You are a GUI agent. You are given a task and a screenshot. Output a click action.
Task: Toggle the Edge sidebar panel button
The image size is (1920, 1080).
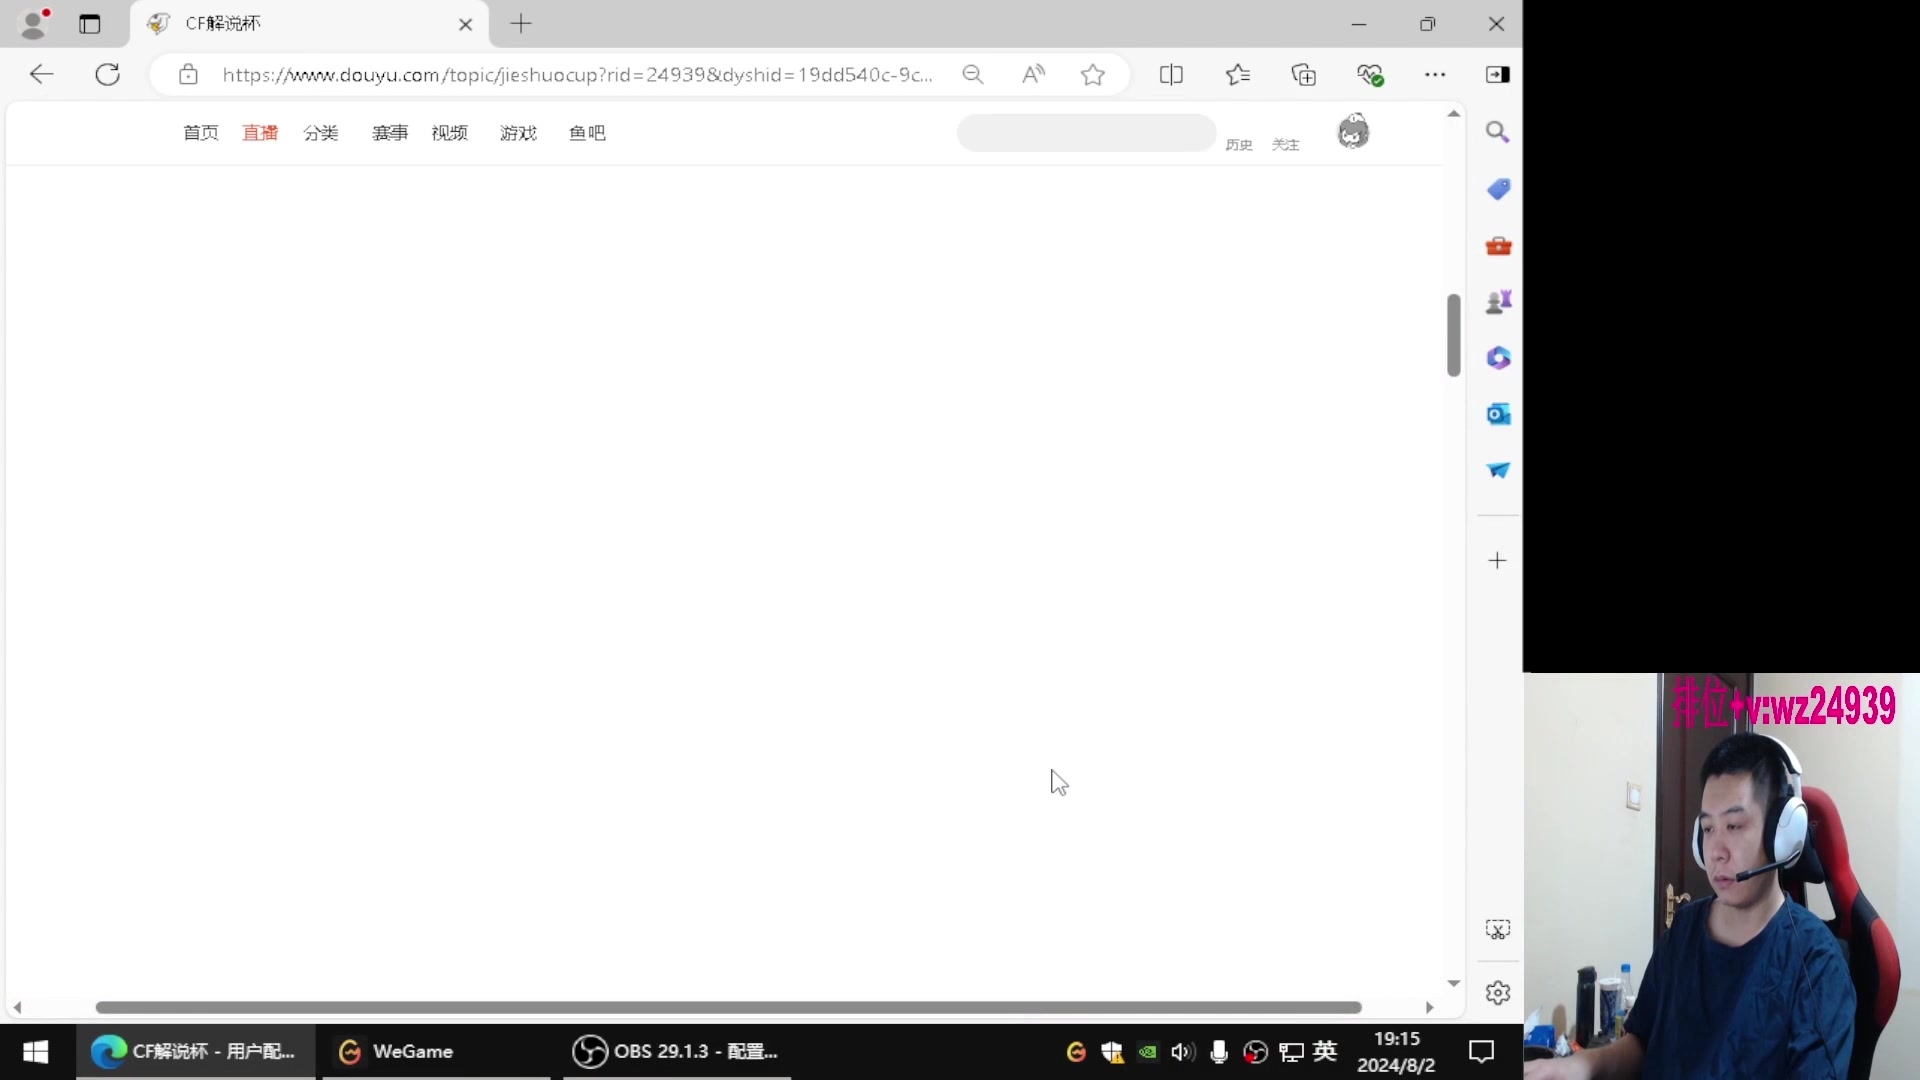point(1497,74)
